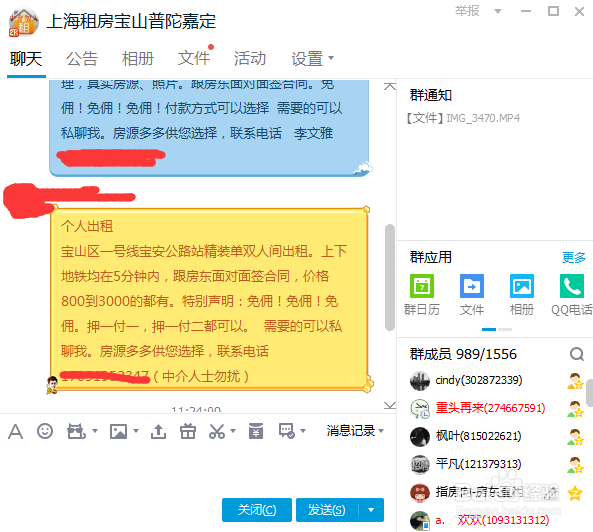Image resolution: width=593 pixels, height=532 pixels.
Task: Open the 消息记录 message history dropdown
Action: coord(355,431)
